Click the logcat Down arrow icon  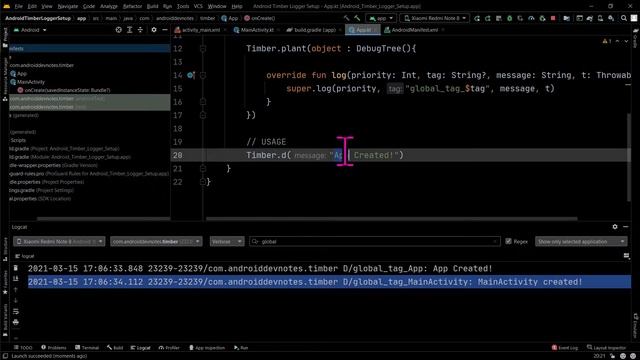click(16, 300)
